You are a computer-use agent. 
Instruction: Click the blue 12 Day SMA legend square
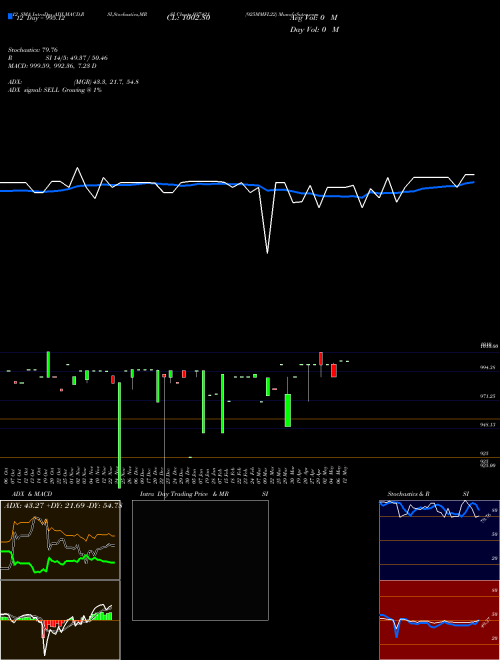click(x=11, y=17)
